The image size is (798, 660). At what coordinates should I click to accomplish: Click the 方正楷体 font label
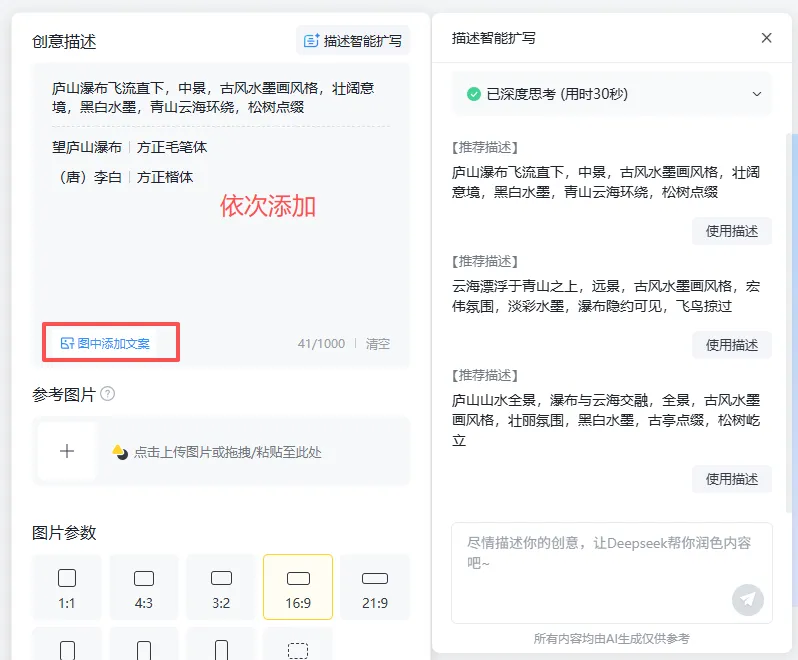[165, 177]
